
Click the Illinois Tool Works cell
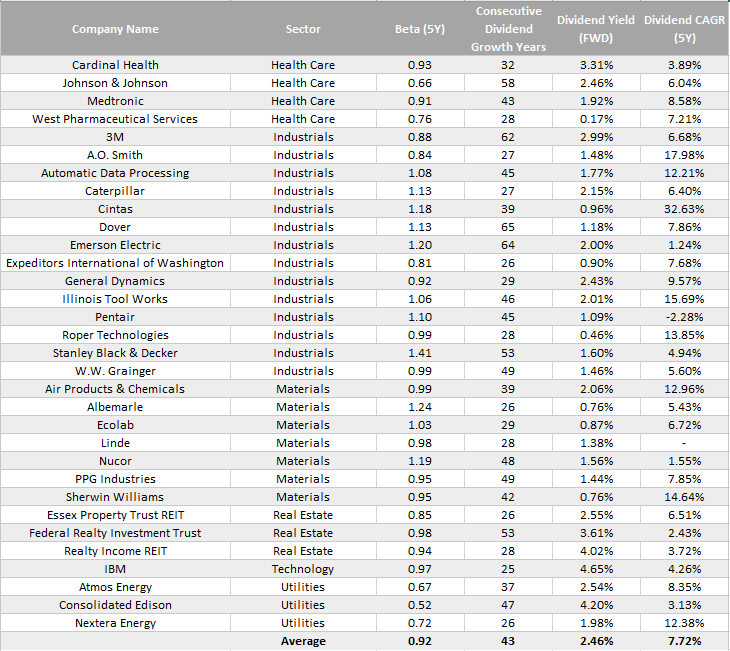(x=115, y=299)
